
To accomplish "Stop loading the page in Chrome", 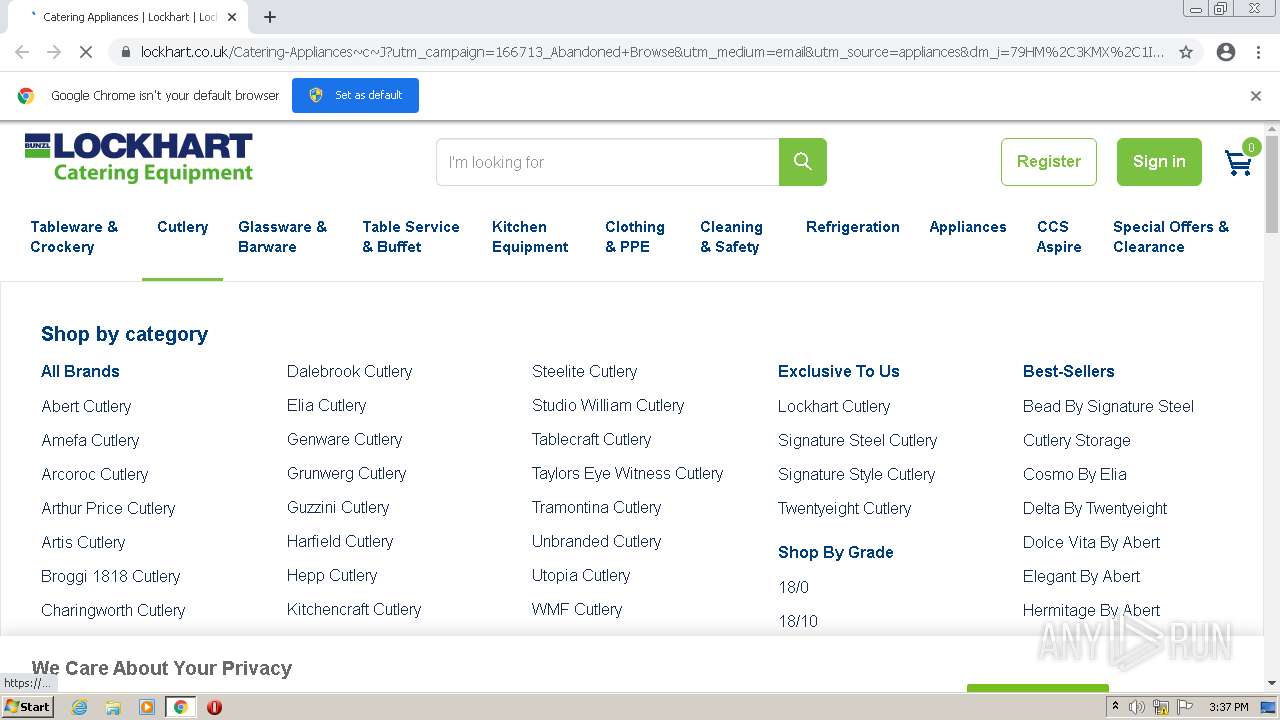I will (x=86, y=52).
